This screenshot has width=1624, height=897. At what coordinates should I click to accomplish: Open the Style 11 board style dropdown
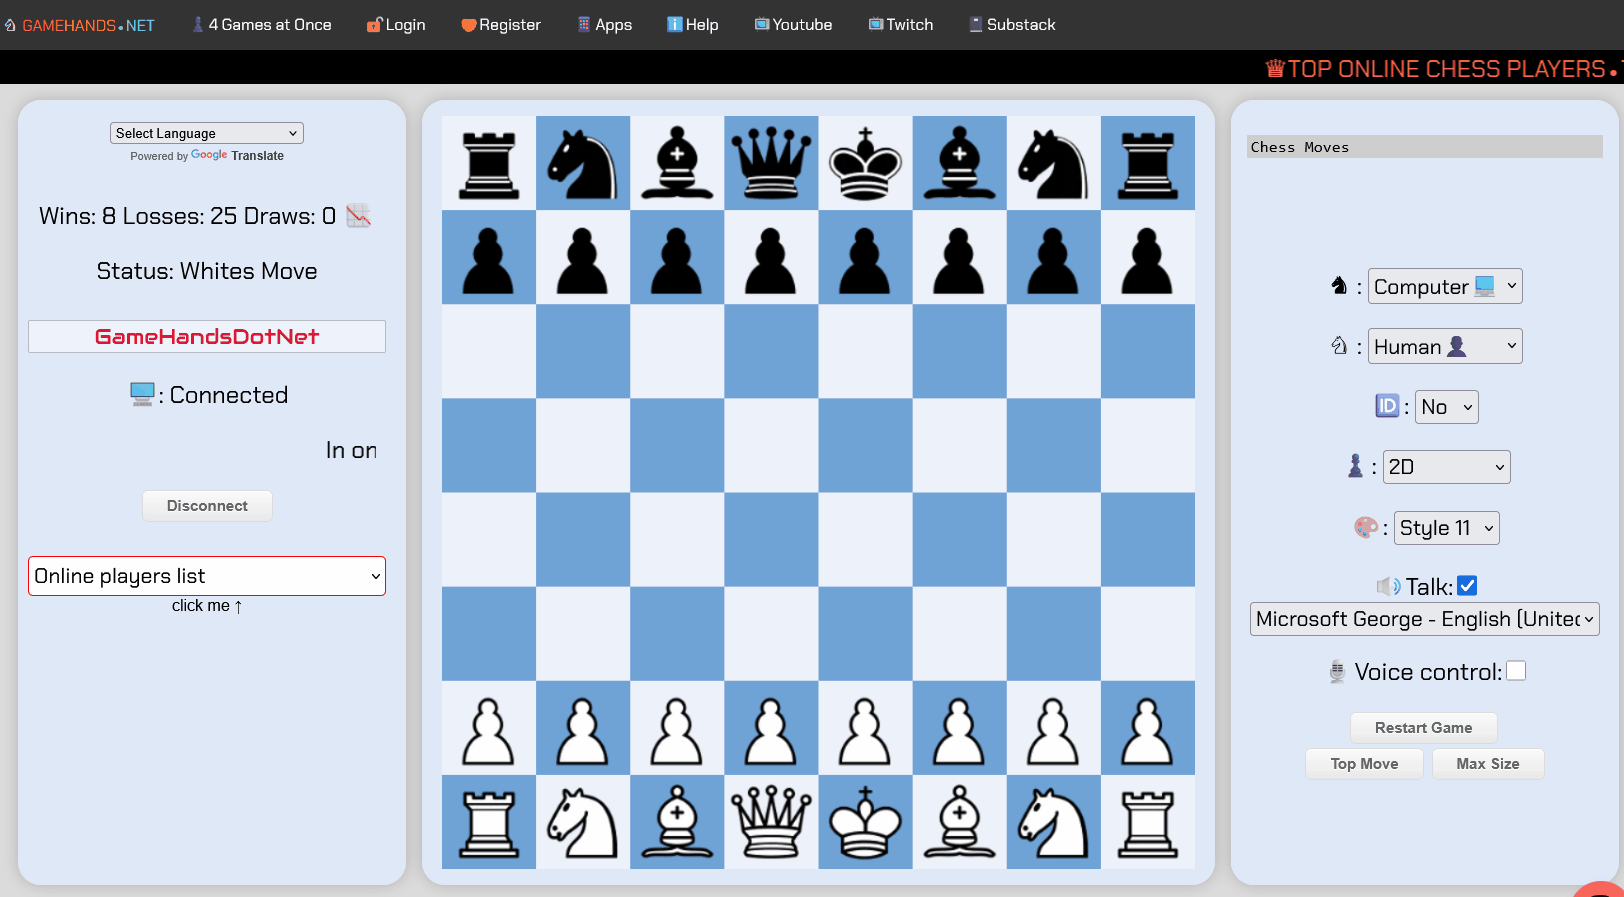[1446, 528]
